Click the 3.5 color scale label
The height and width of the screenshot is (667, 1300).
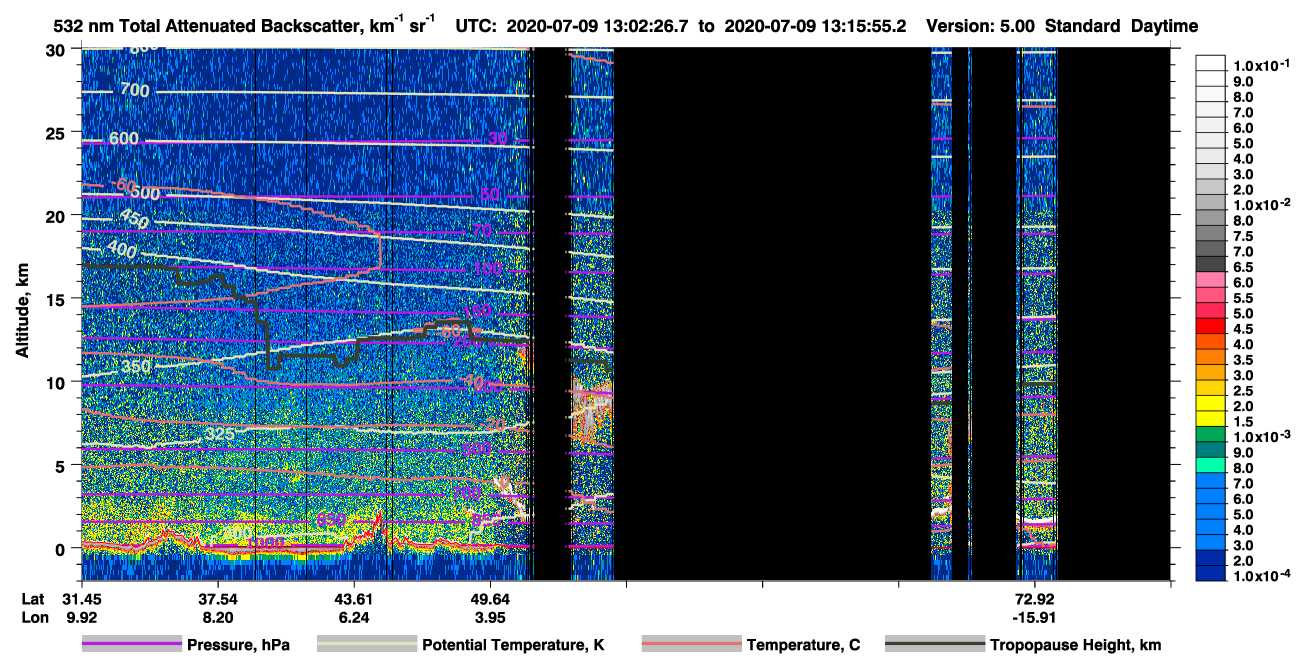[1243, 360]
